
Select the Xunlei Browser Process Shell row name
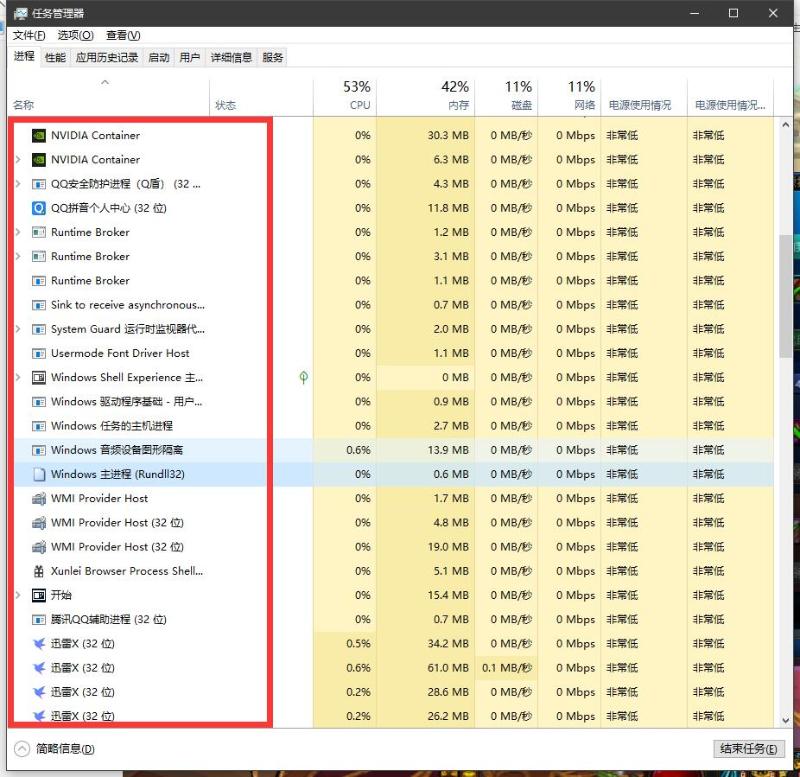(x=127, y=571)
